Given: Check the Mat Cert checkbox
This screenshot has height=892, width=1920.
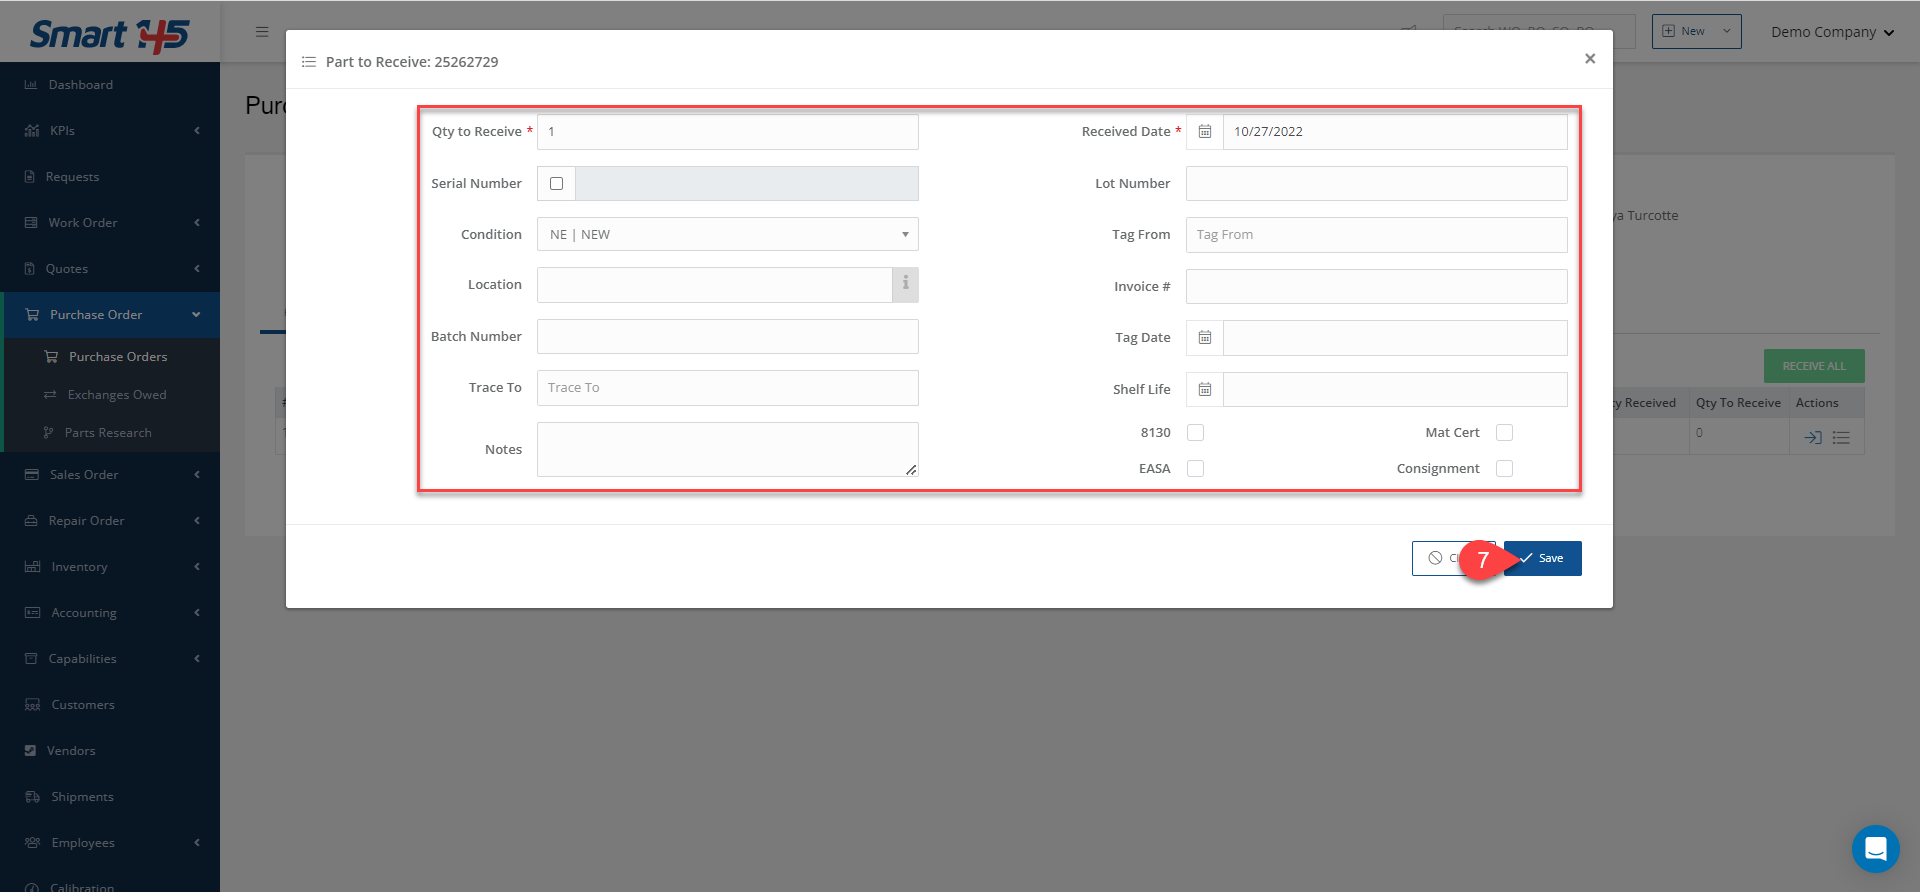Looking at the screenshot, I should [1504, 433].
